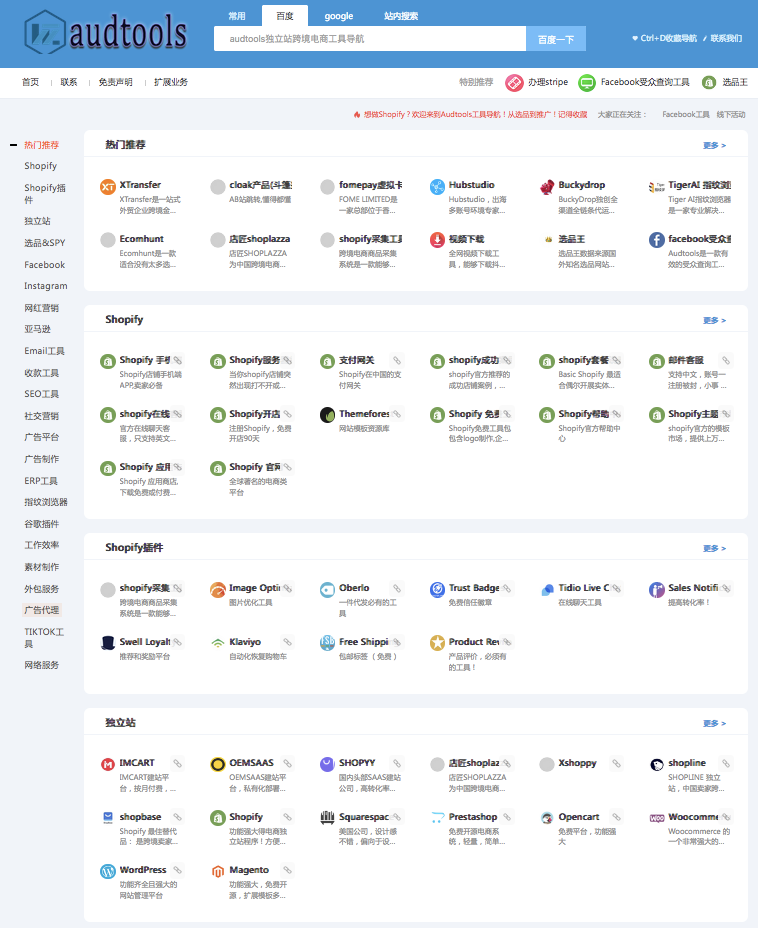
Task: Select 网络服务 in the sidebar
Action: pyautogui.click(x=41, y=665)
